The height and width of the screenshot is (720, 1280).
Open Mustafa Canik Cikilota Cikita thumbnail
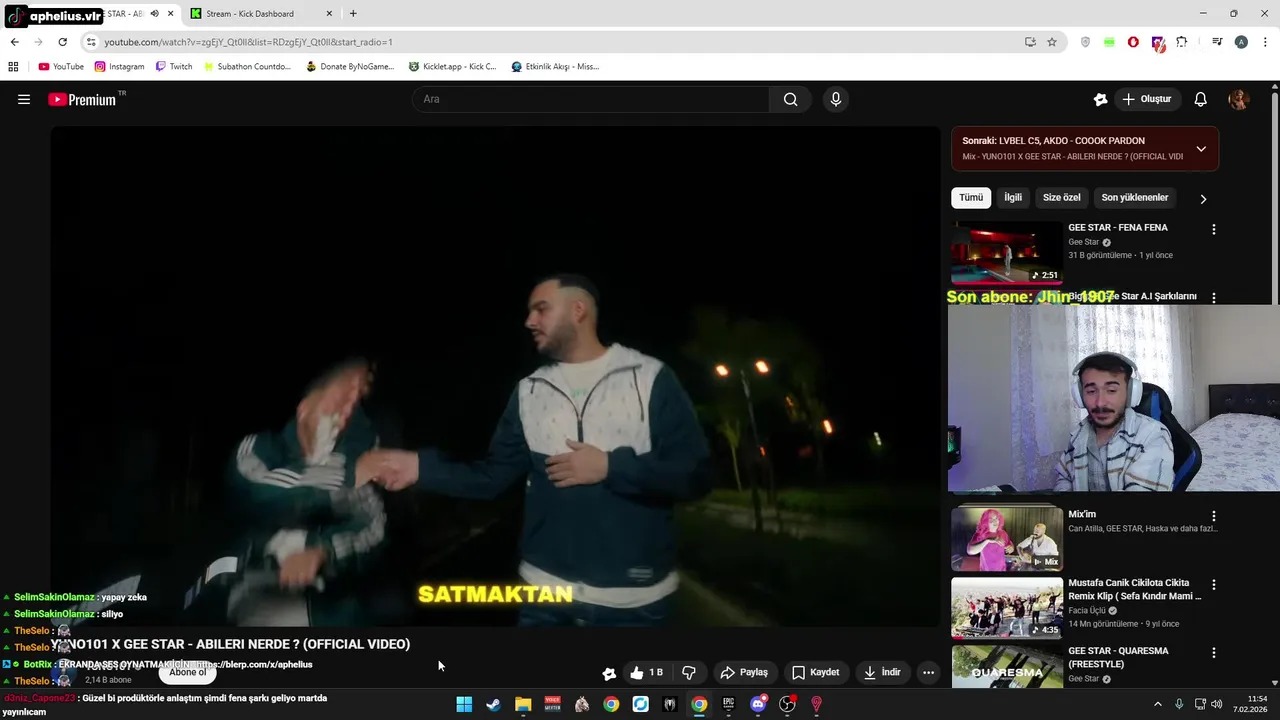(x=1006, y=607)
